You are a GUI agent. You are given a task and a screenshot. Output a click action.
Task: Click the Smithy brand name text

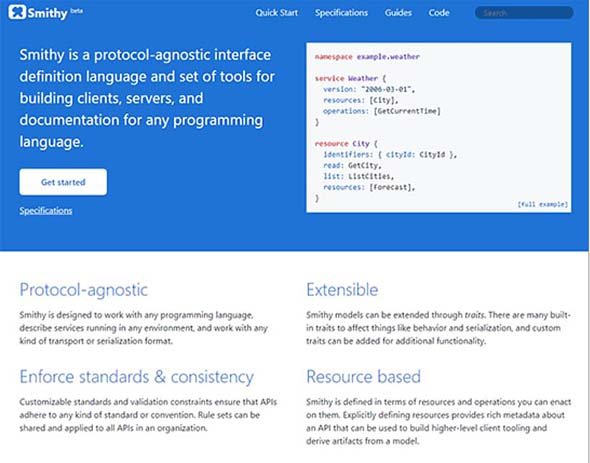[47, 14]
